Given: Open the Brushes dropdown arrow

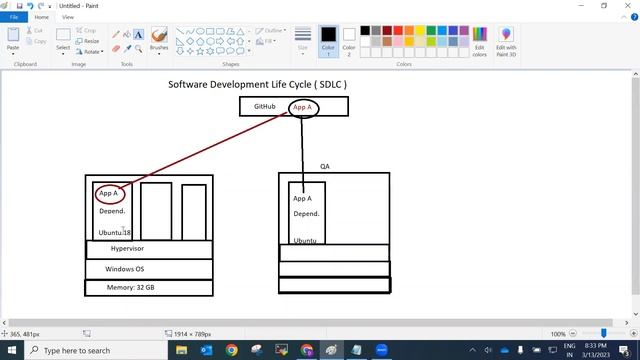Looking at the screenshot, I should [159, 54].
